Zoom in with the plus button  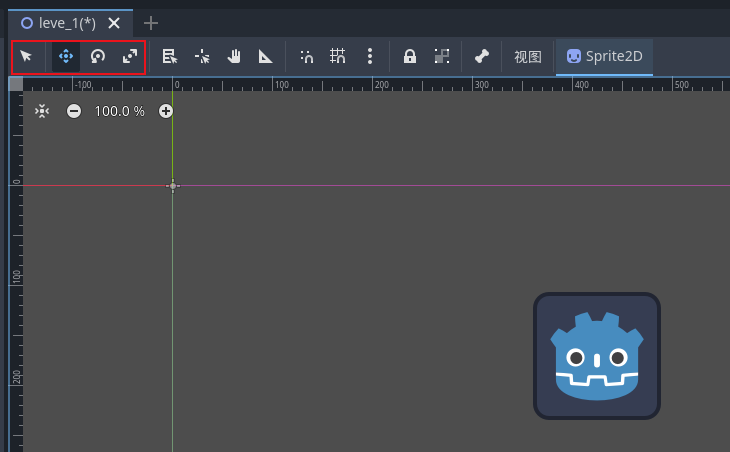pos(166,111)
